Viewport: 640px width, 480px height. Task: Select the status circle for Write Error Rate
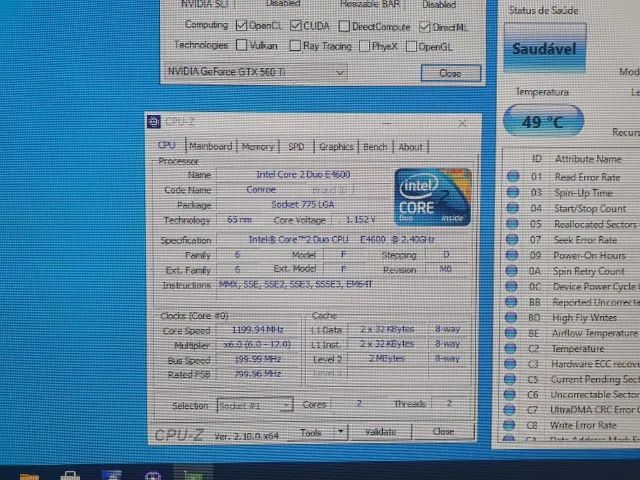[x=509, y=425]
